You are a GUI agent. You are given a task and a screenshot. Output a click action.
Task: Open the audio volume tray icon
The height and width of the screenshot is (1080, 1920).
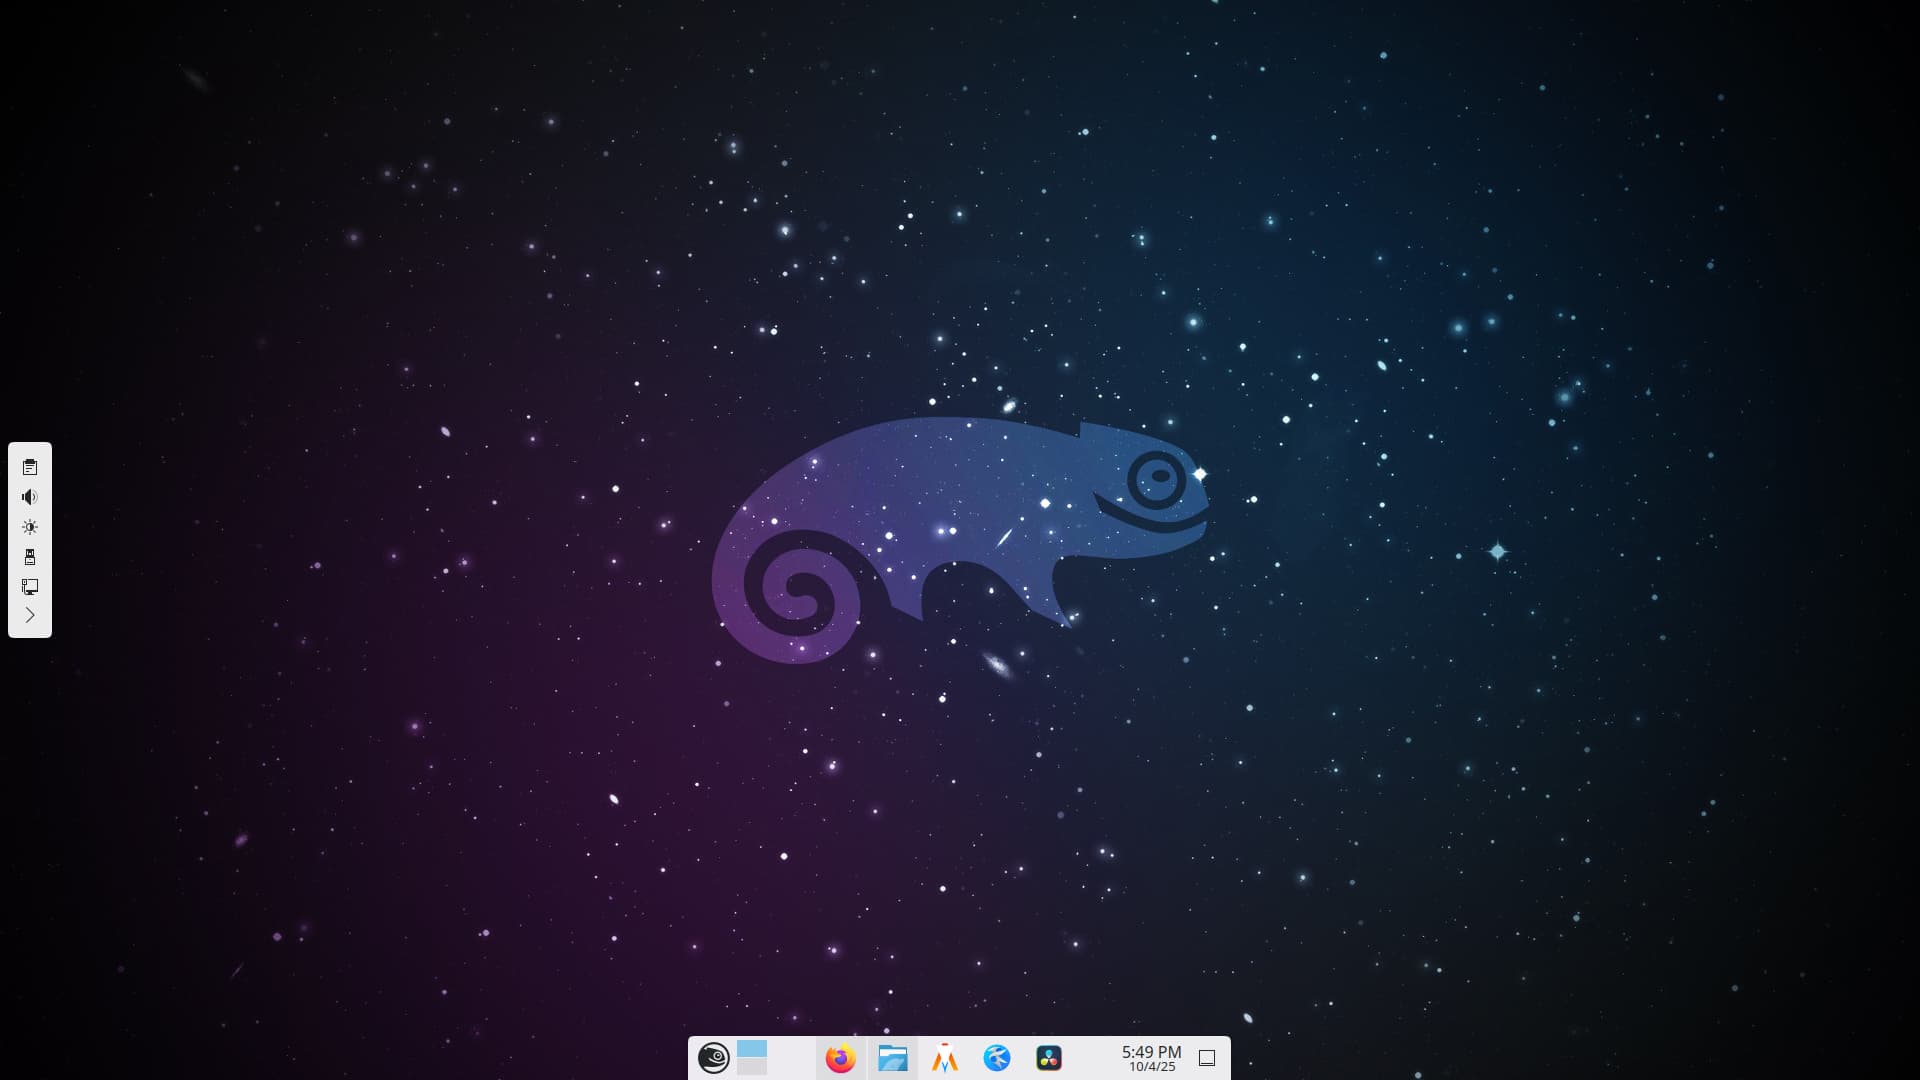pos(30,497)
